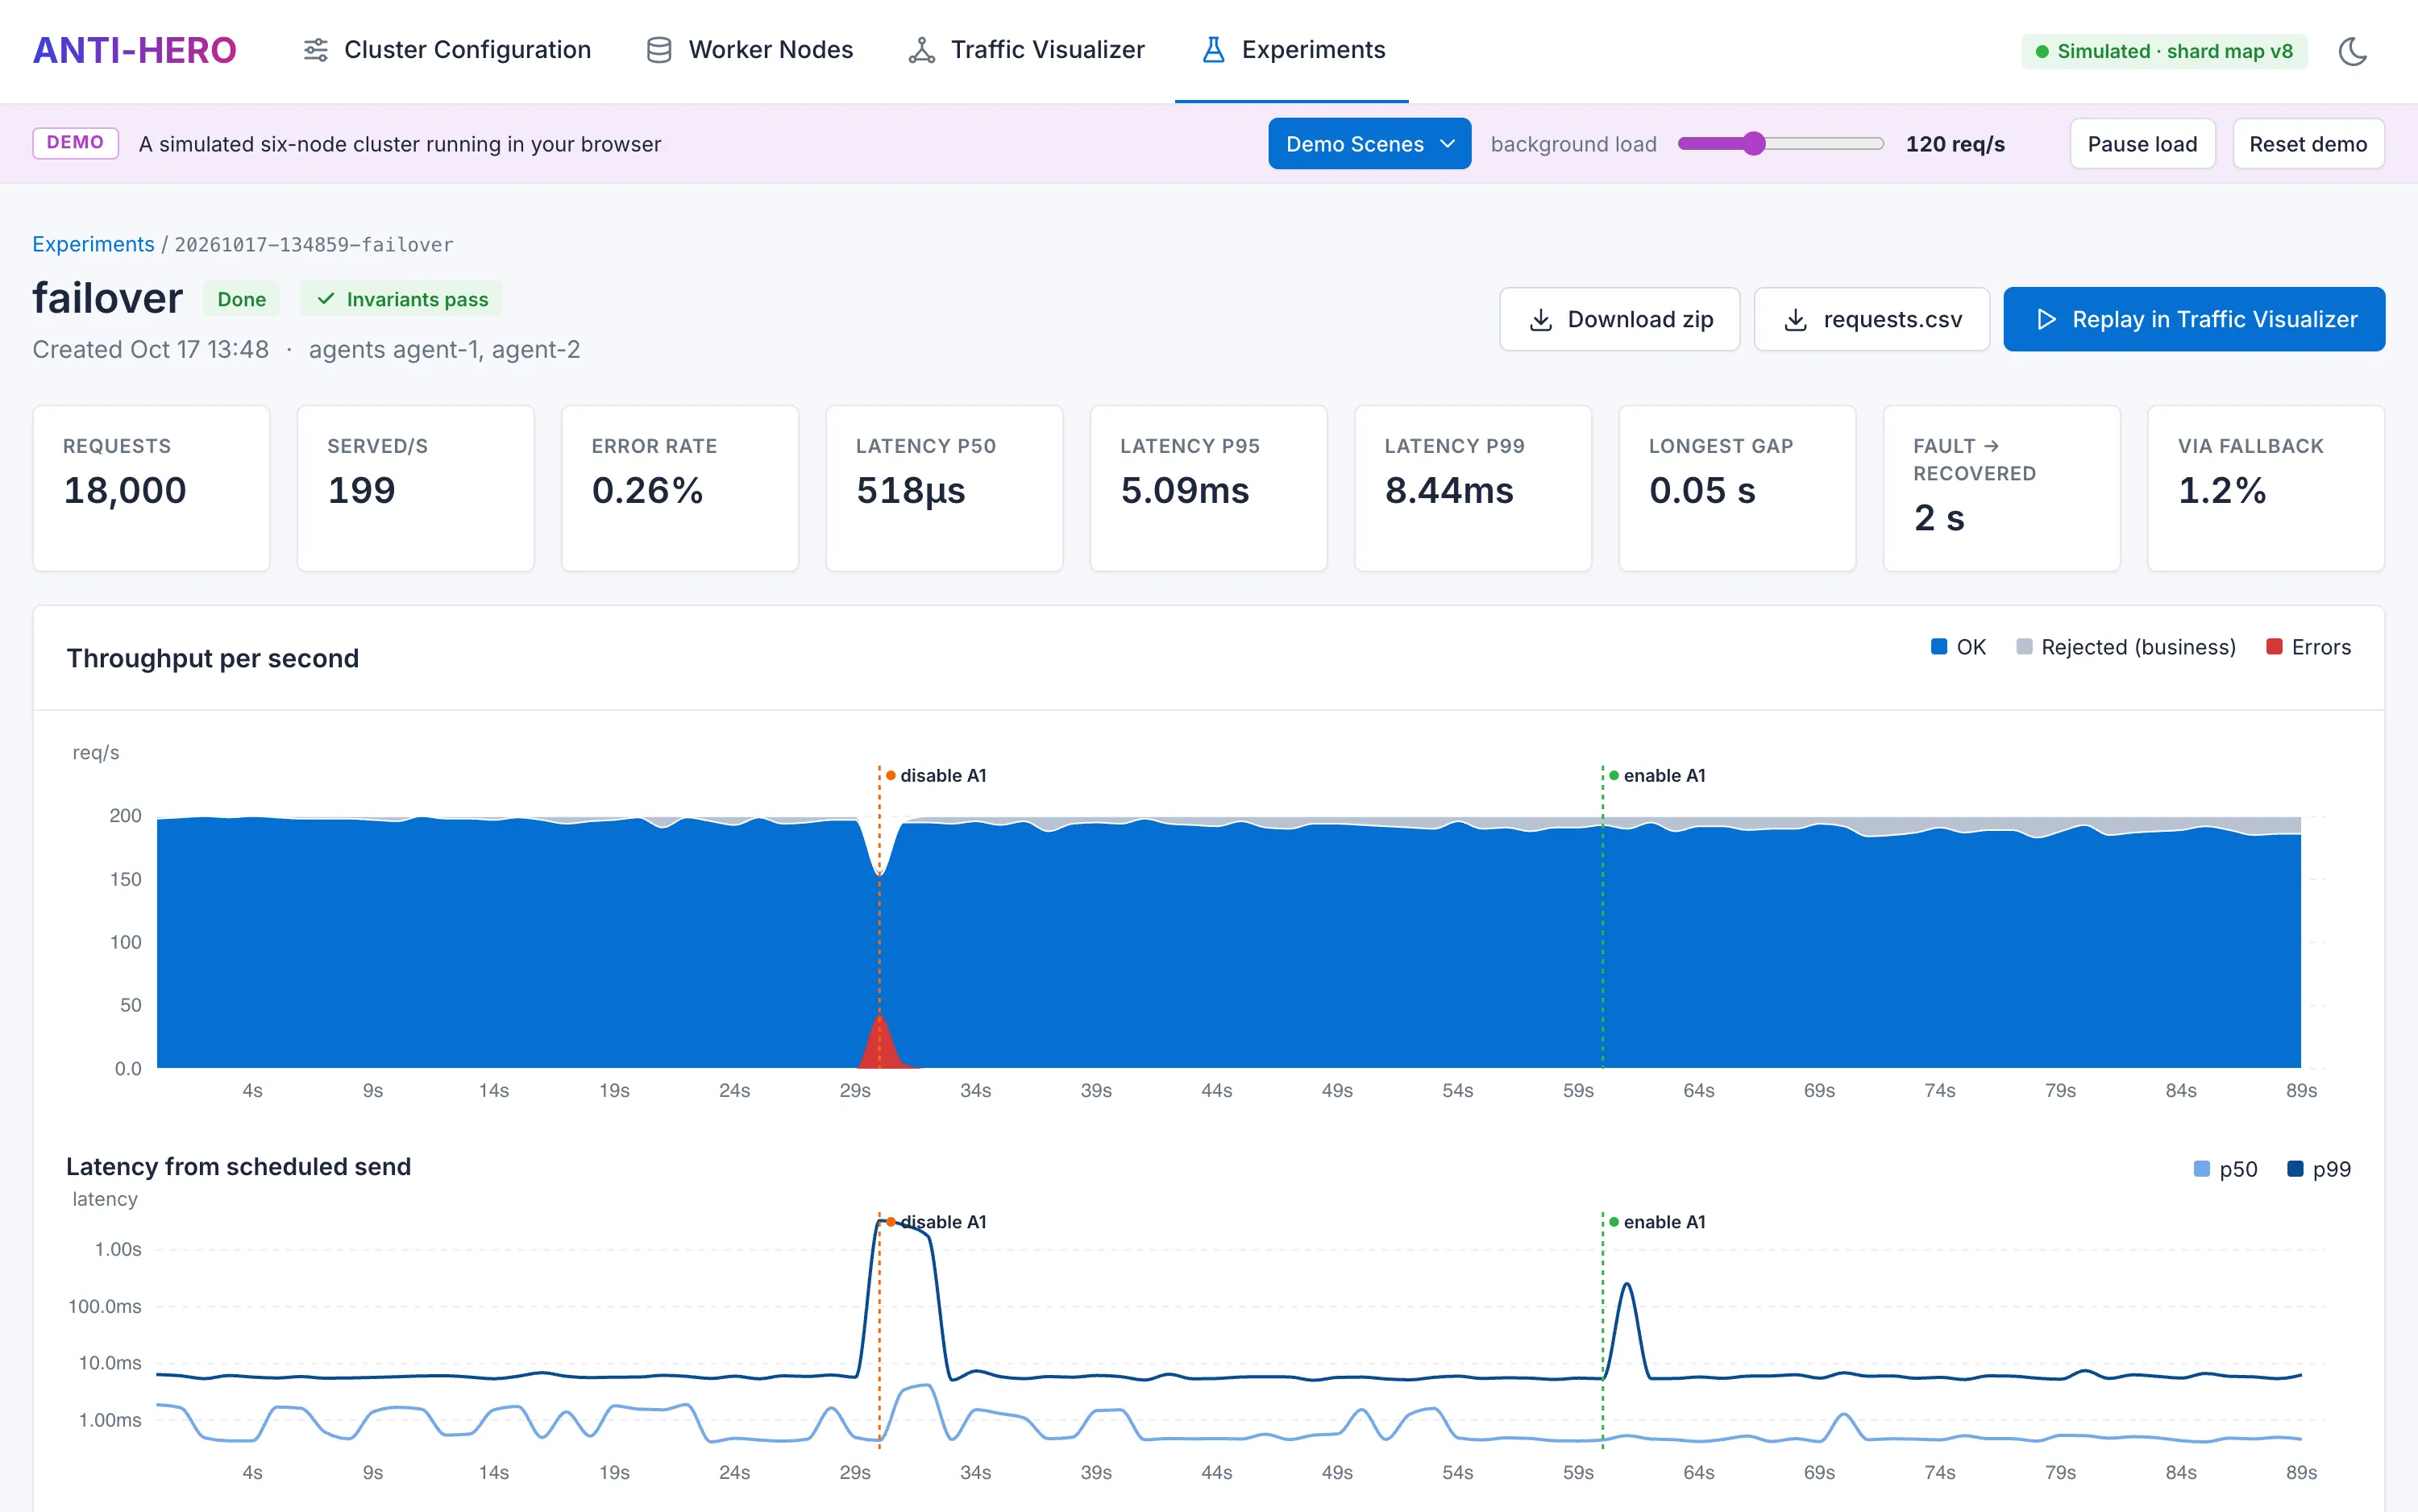Select the Experiments tab
The height and width of the screenshot is (1512, 2418).
(x=1292, y=50)
